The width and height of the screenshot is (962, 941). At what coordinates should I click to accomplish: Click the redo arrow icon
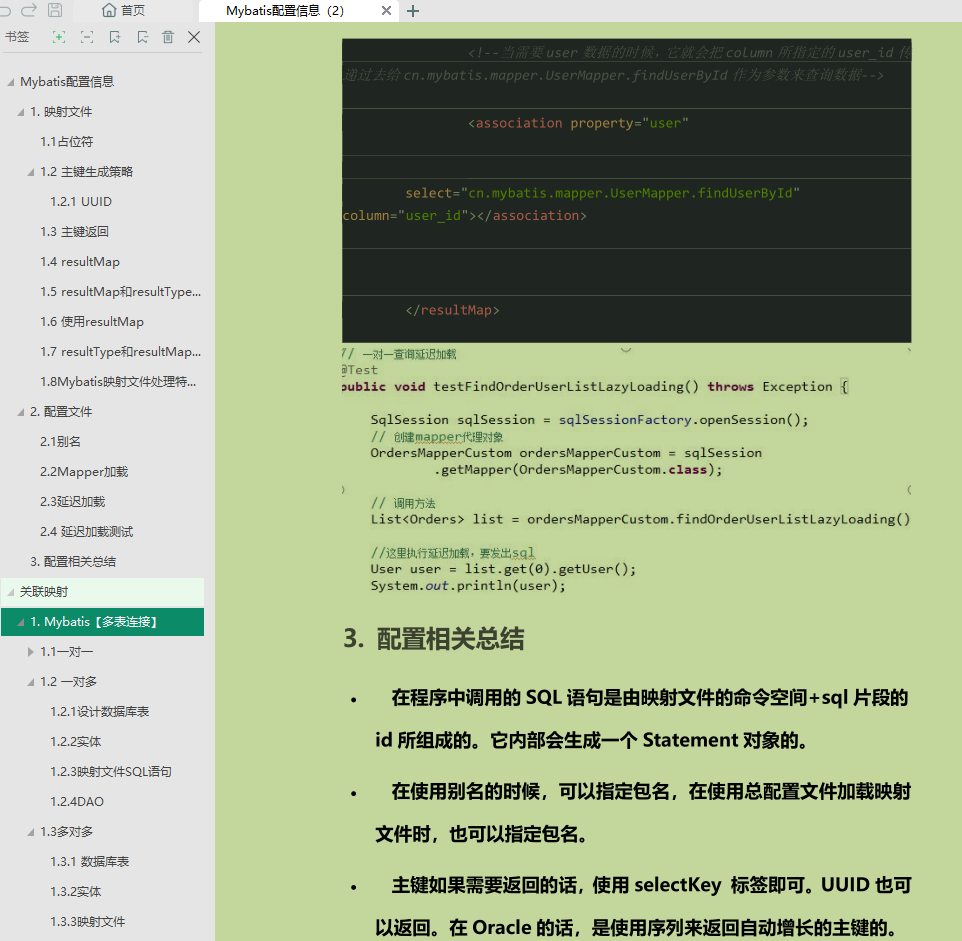[x=29, y=10]
